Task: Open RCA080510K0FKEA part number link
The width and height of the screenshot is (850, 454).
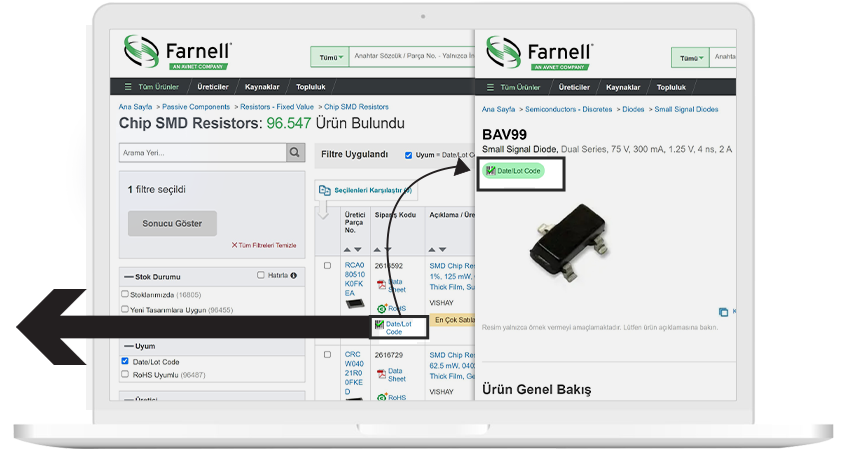Action: pyautogui.click(x=355, y=279)
